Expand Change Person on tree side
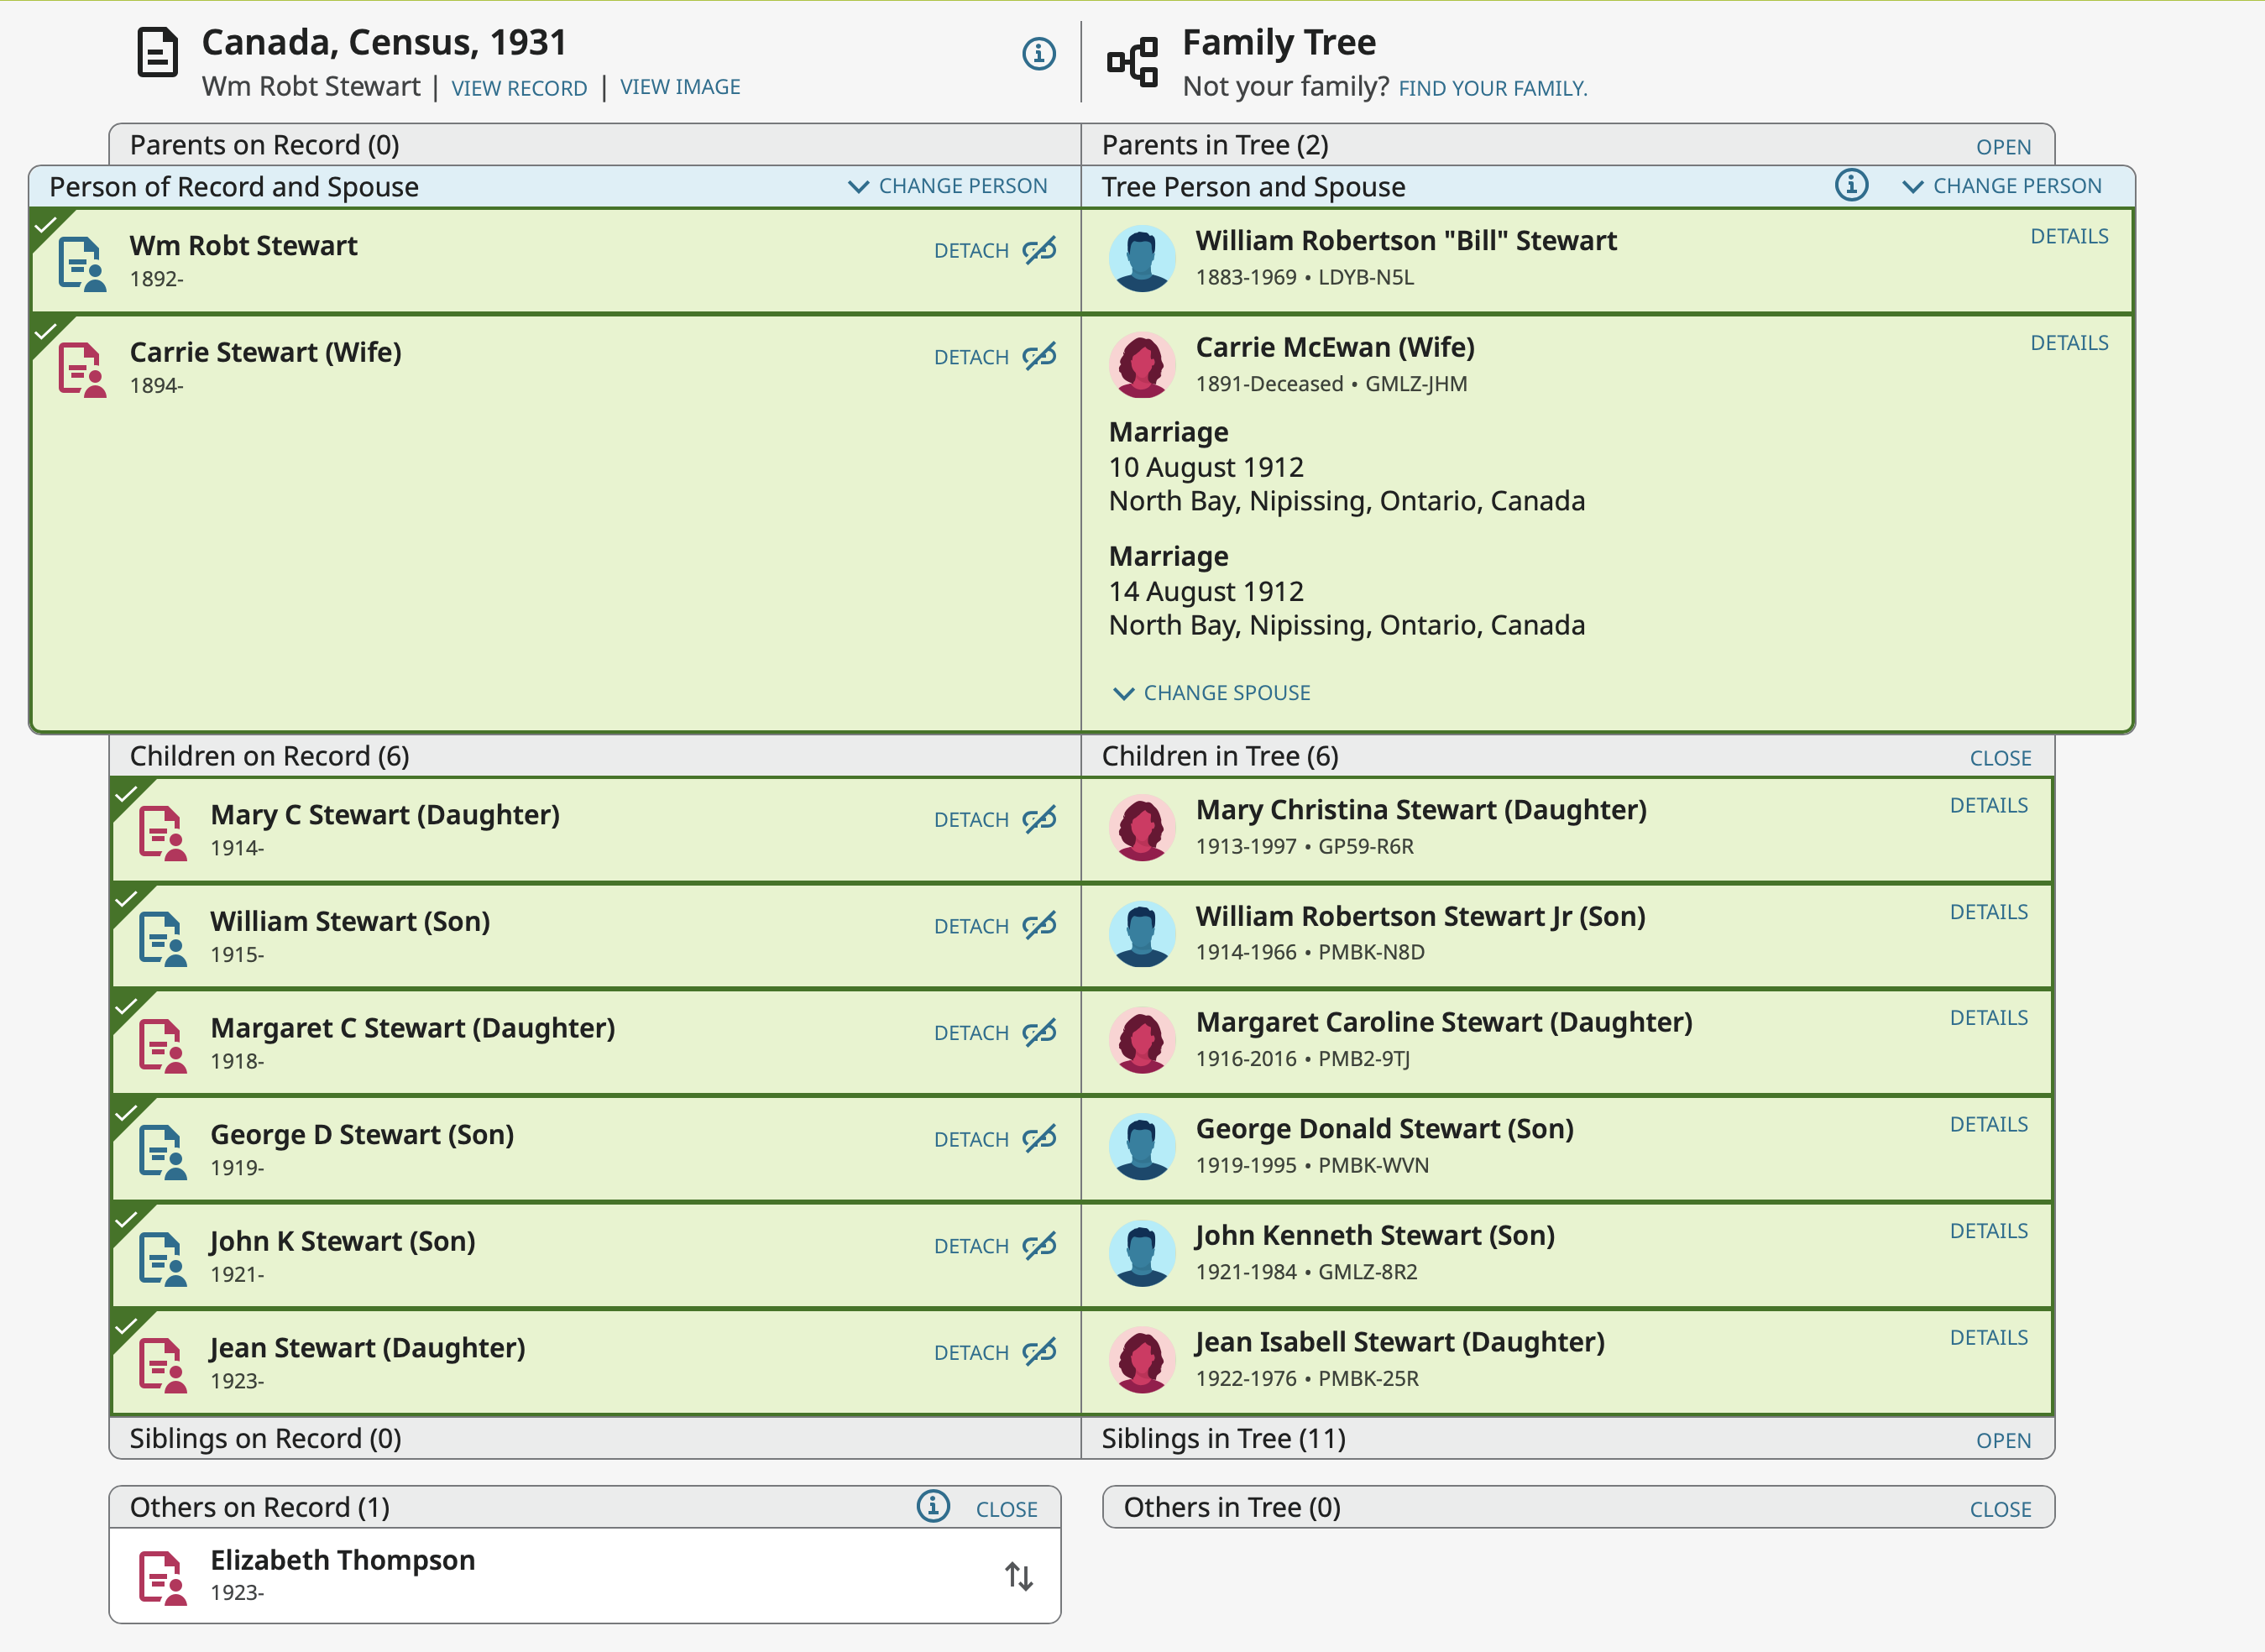Viewport: 2265px width, 1652px height. [2002, 186]
